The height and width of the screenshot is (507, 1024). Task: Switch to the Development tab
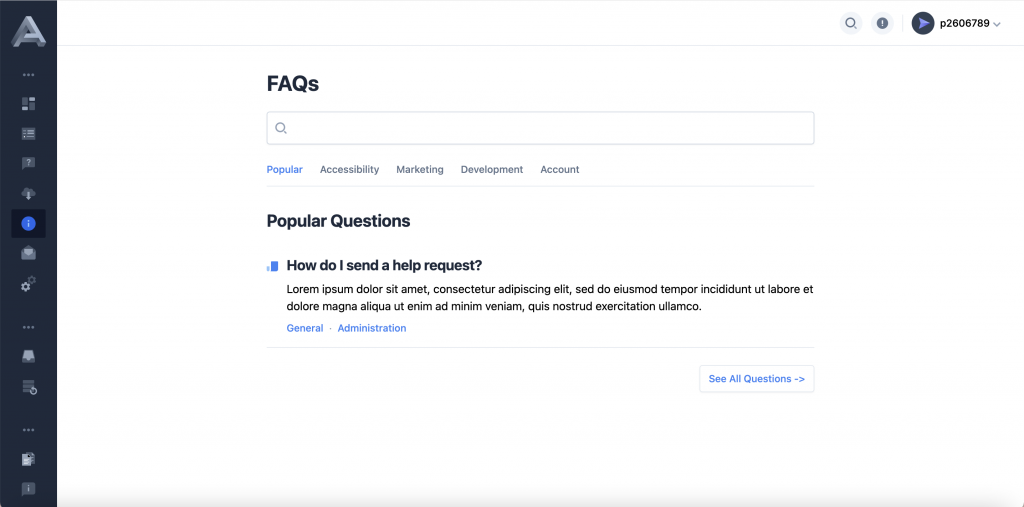492,169
